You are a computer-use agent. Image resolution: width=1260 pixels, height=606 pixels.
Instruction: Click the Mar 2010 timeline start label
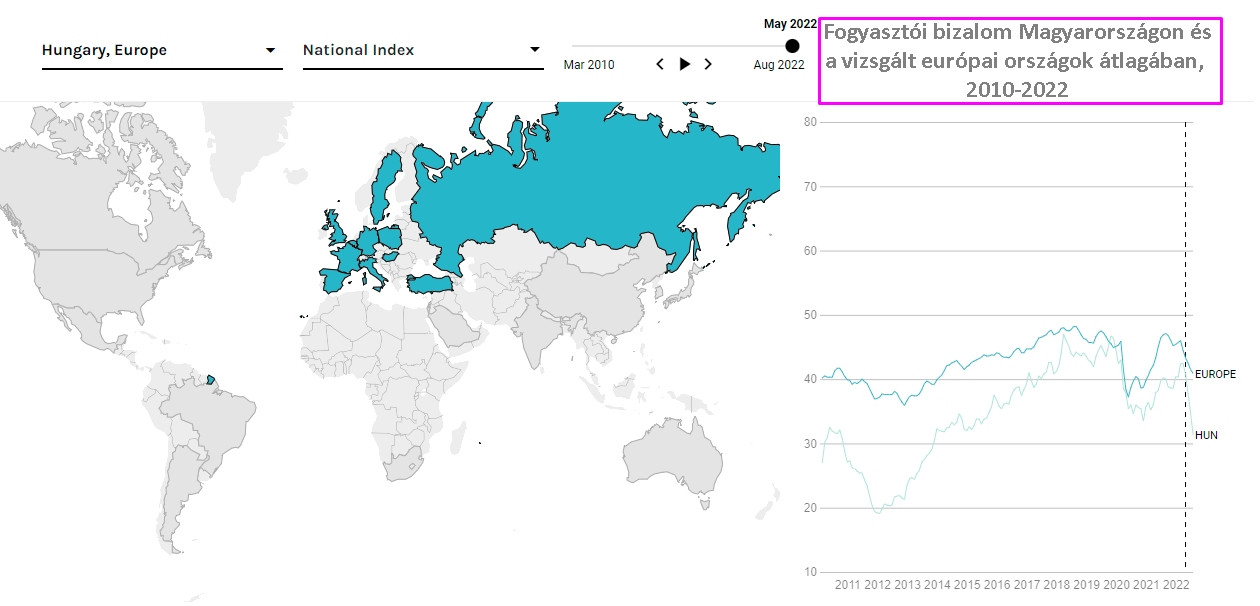(x=589, y=65)
